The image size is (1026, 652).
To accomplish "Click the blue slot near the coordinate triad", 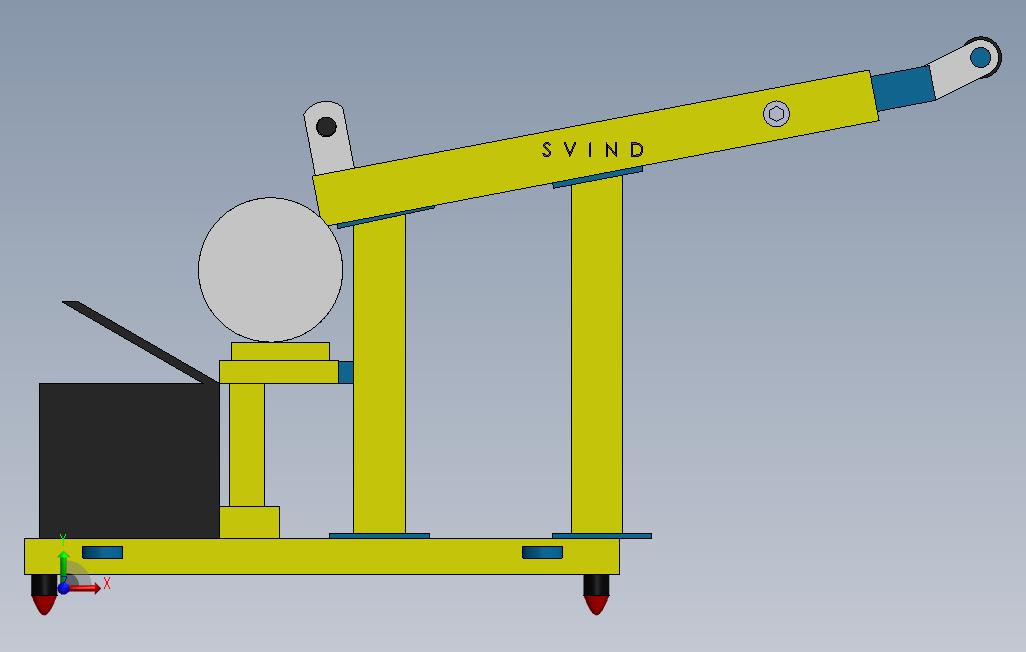I will [x=103, y=552].
